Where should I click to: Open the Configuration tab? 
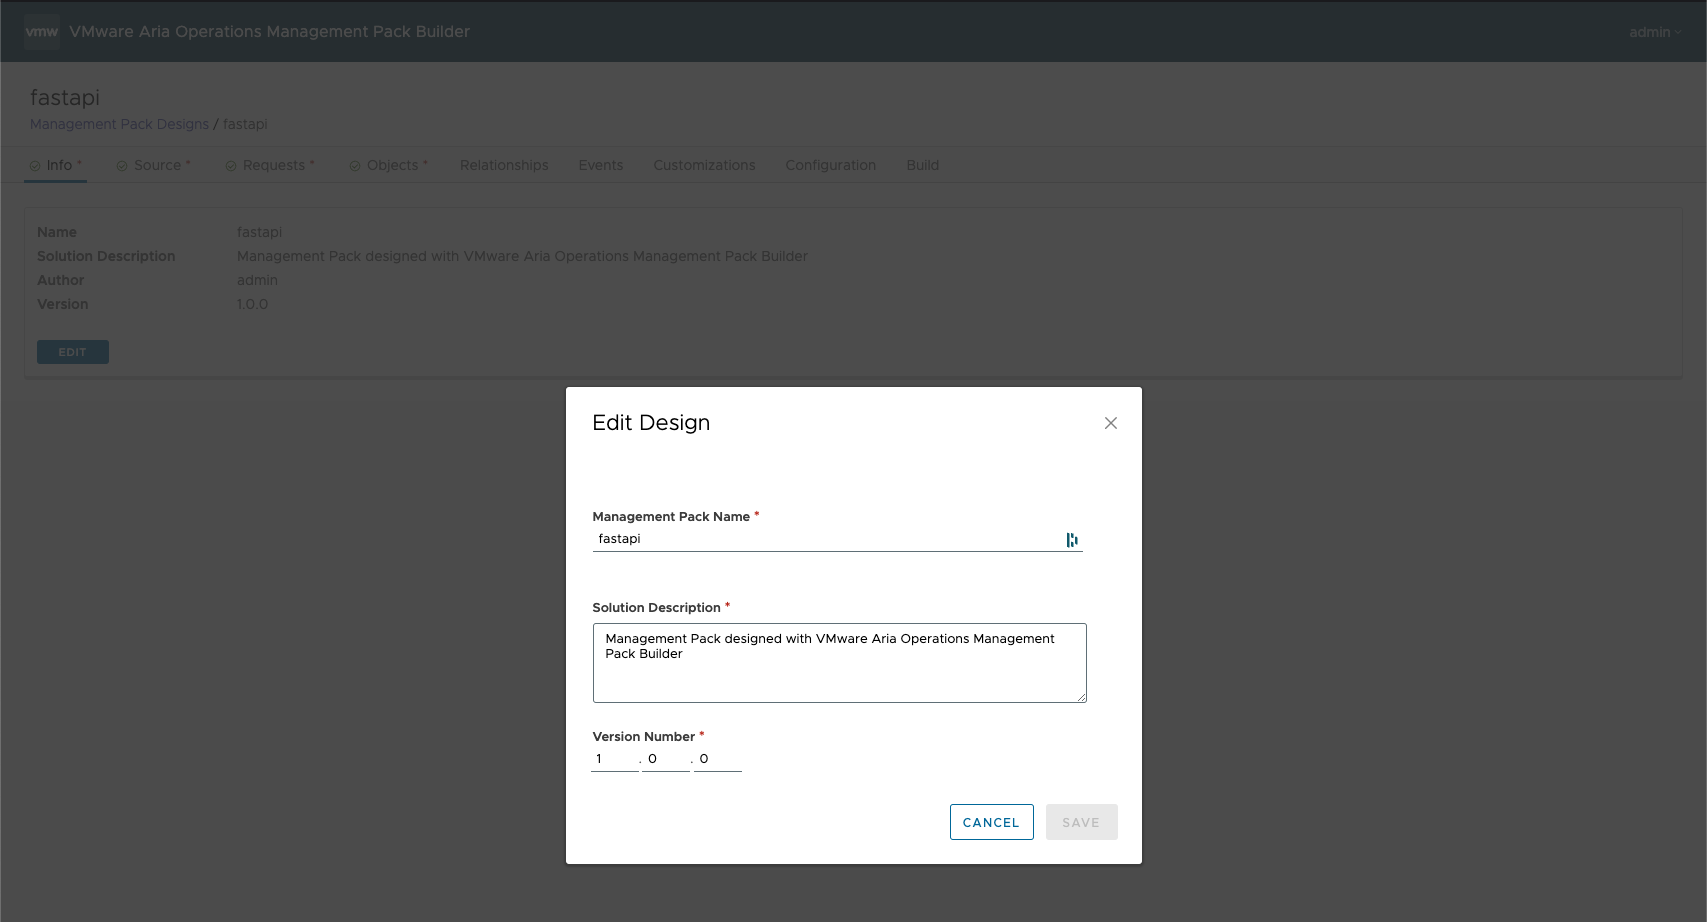pyautogui.click(x=830, y=165)
